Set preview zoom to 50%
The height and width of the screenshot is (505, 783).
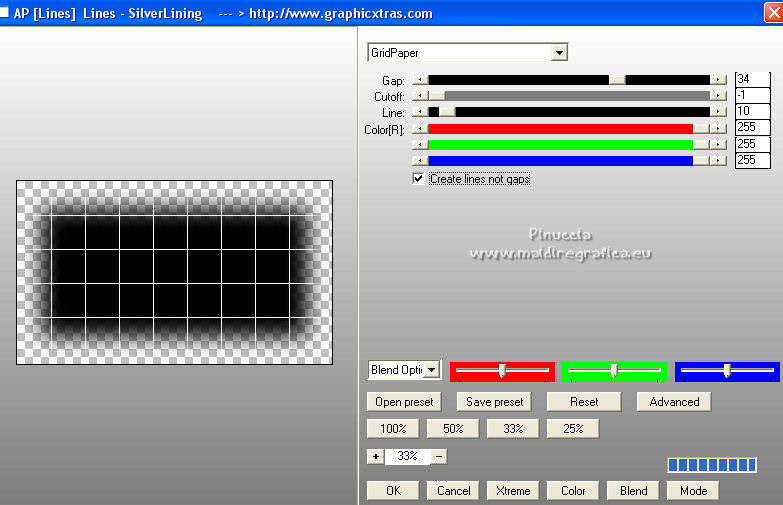click(x=453, y=429)
